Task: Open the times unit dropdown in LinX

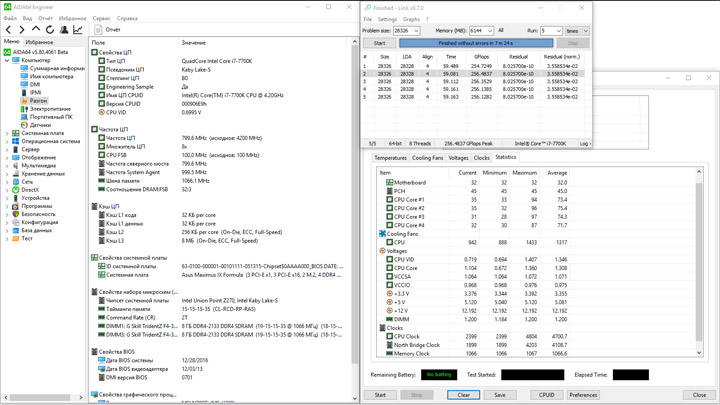Action: (575, 31)
